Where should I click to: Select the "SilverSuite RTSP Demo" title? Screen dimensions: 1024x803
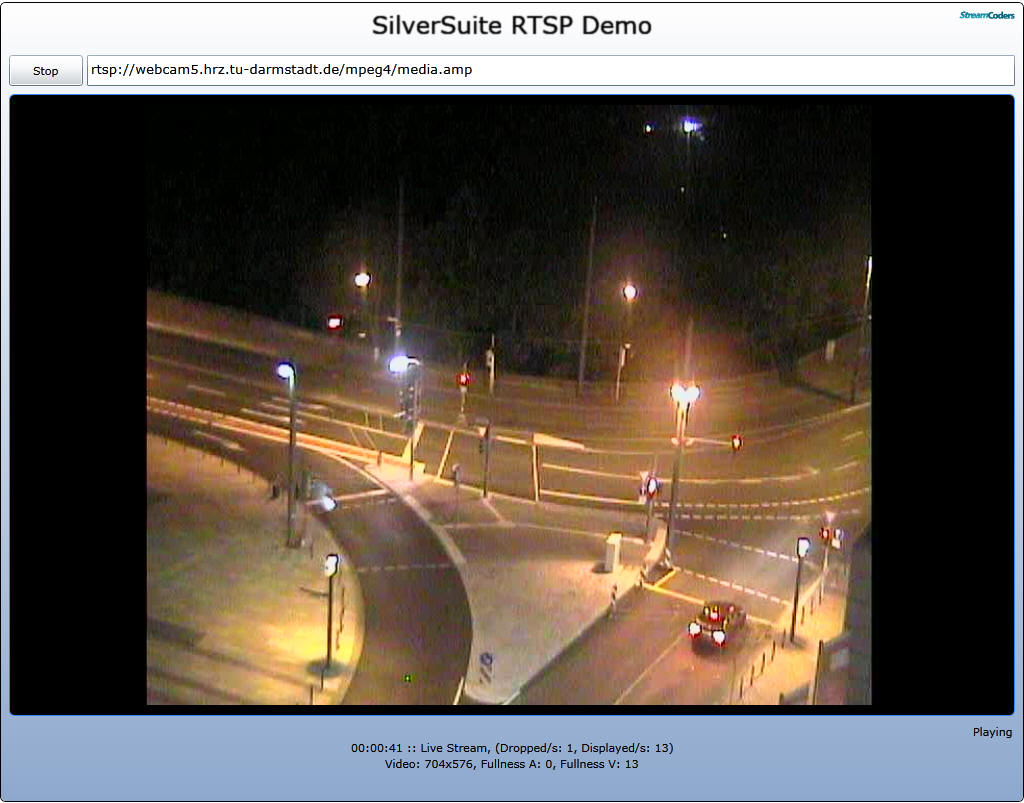(512, 26)
